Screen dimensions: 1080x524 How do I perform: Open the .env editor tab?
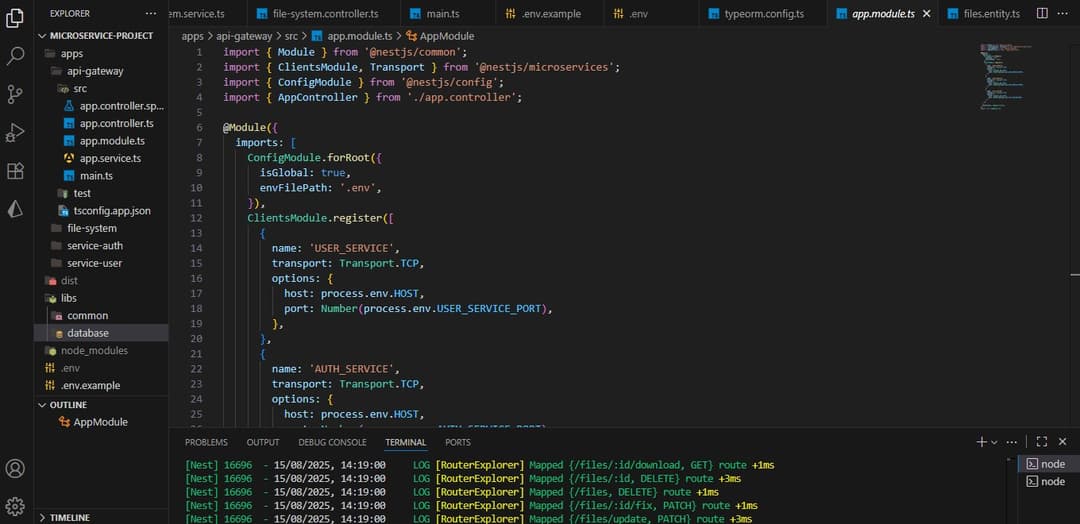pyautogui.click(x=650, y=13)
